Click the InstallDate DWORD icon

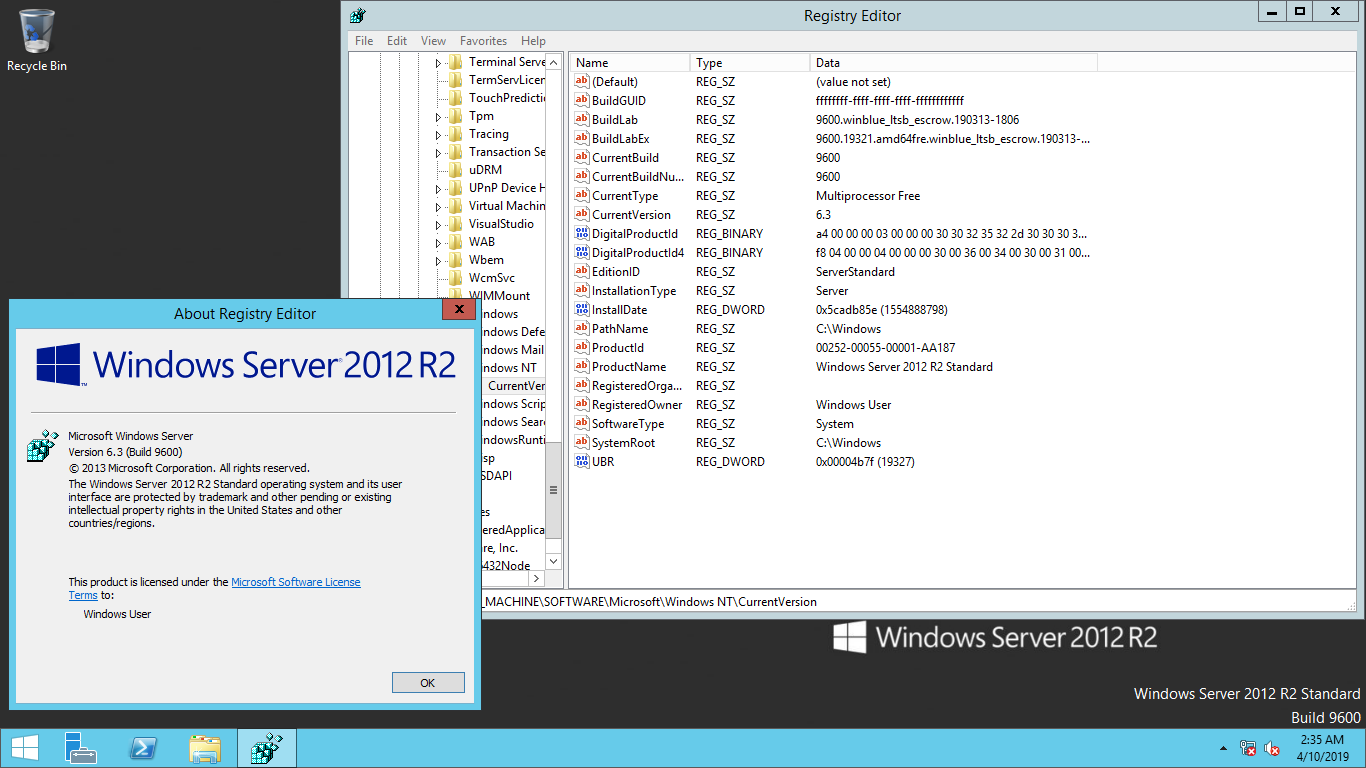pos(582,310)
